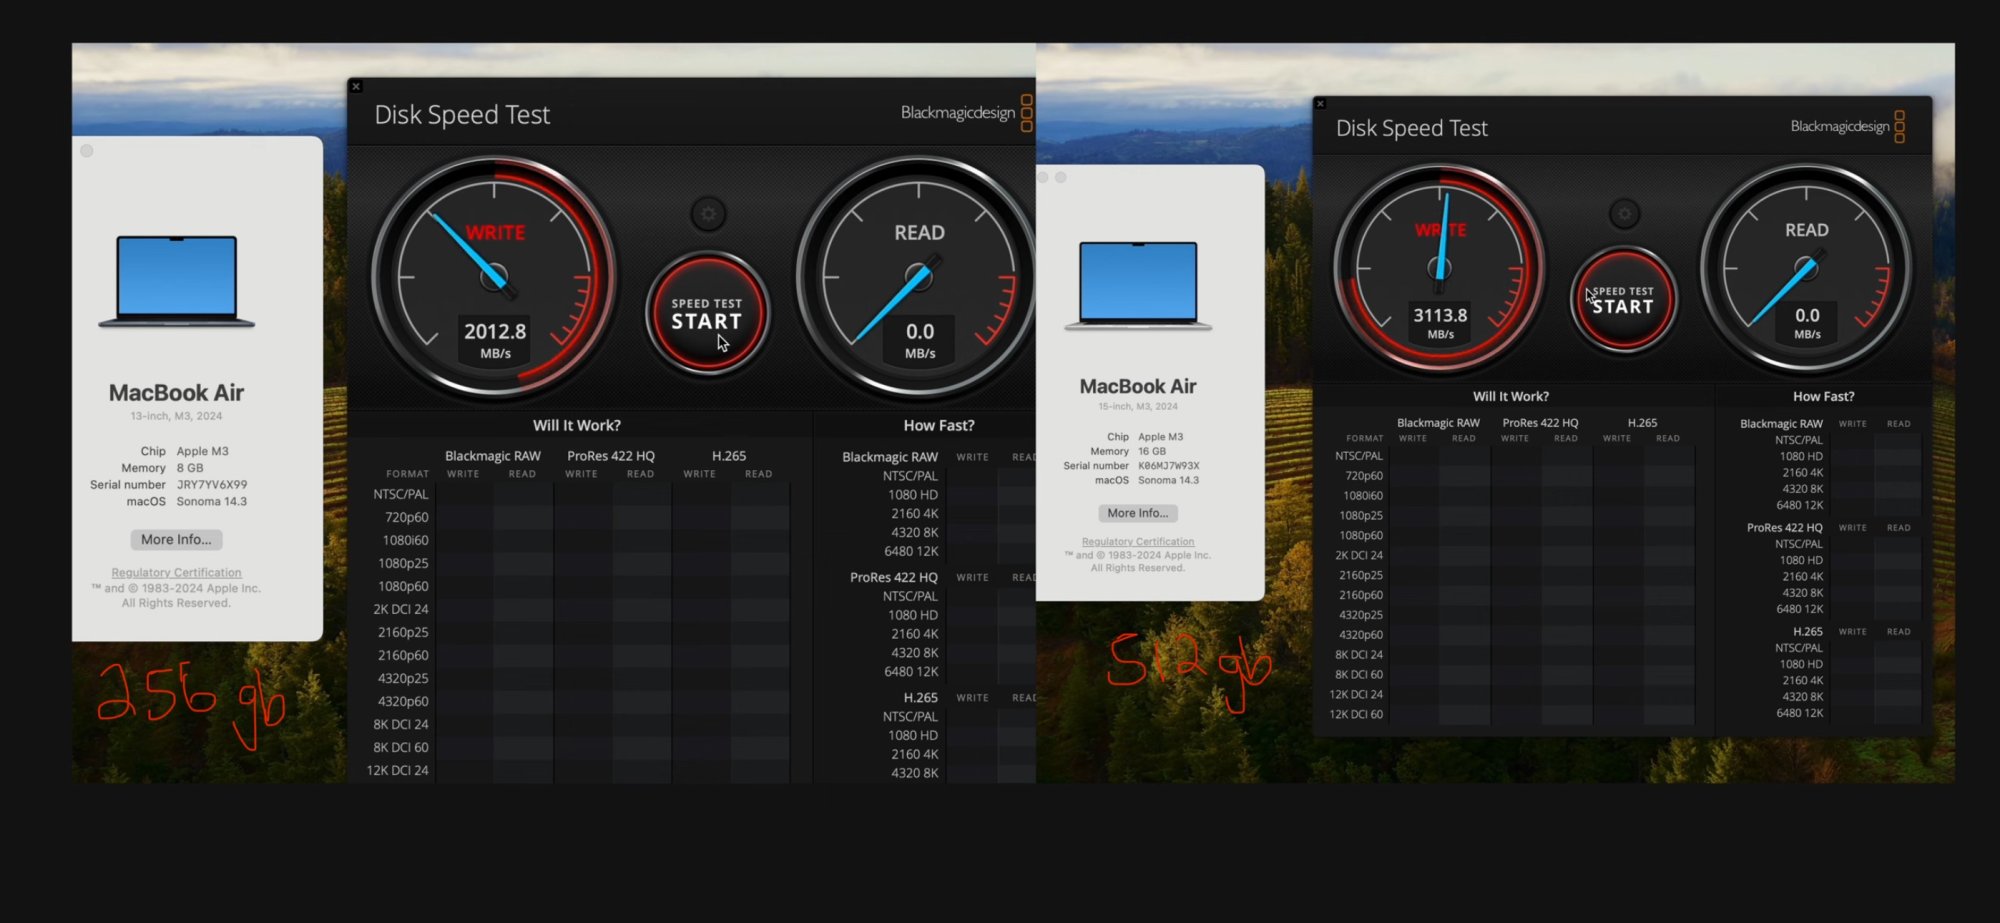Select serial number JRY7YV6X99 text

pos(212,485)
